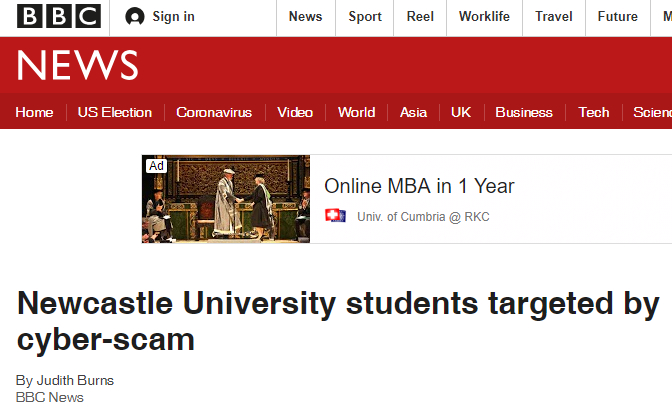Open the Reel section
Viewport: 672px width, 413px height.
click(x=420, y=17)
